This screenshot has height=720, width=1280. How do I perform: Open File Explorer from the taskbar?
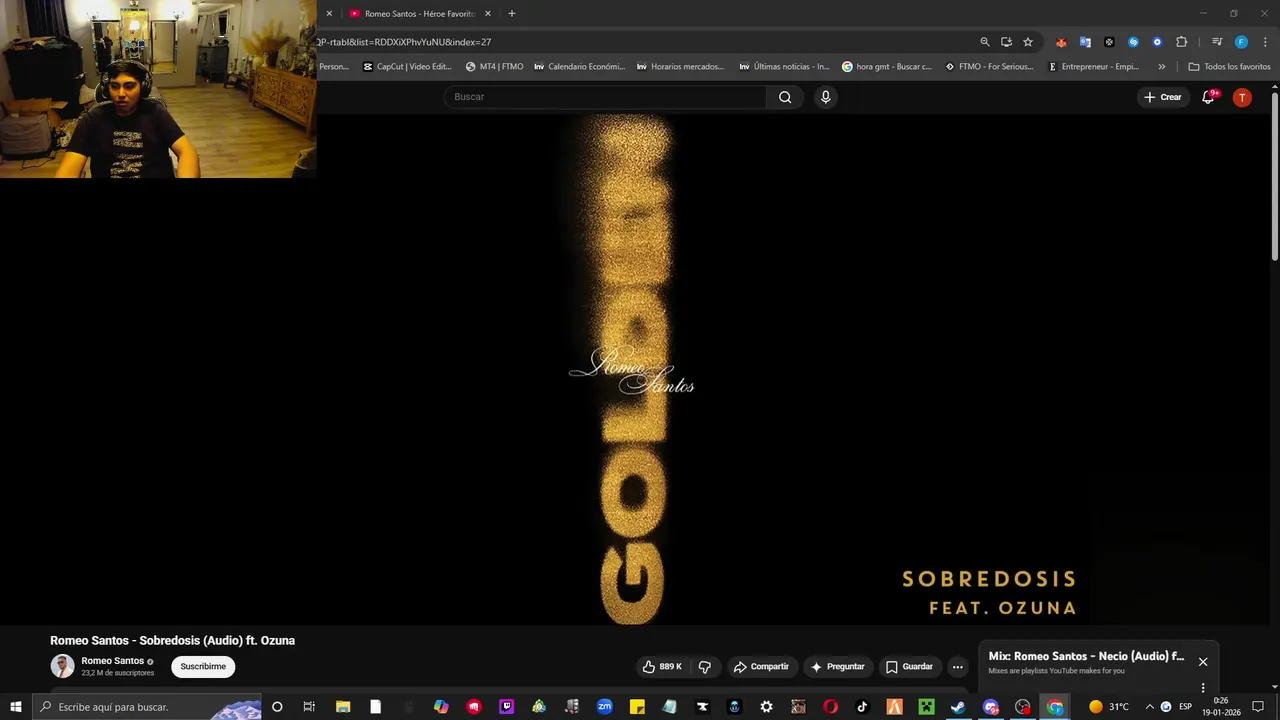pyautogui.click(x=343, y=707)
